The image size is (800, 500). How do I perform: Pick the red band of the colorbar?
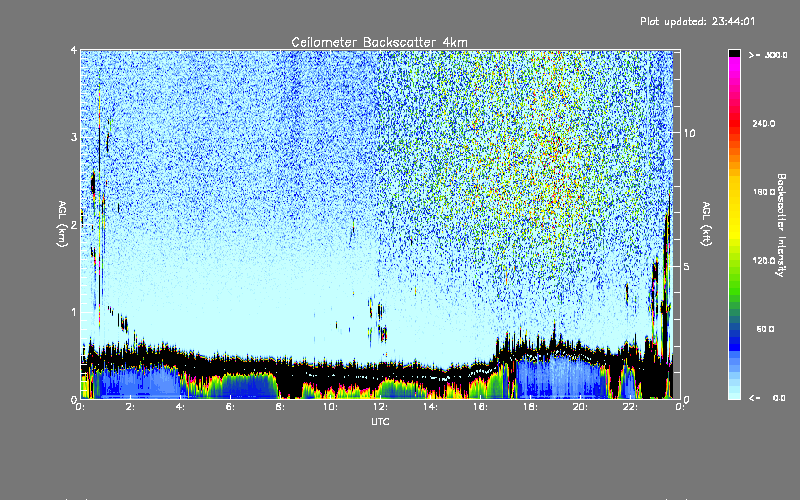pyautogui.click(x=734, y=124)
